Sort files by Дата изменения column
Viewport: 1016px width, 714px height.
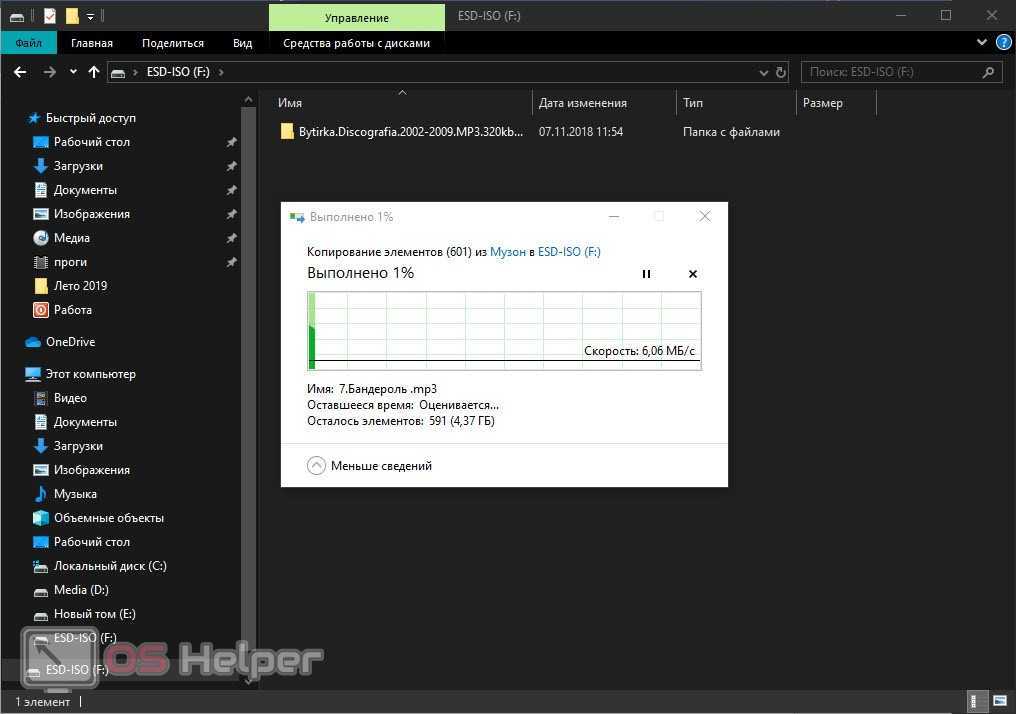583,103
